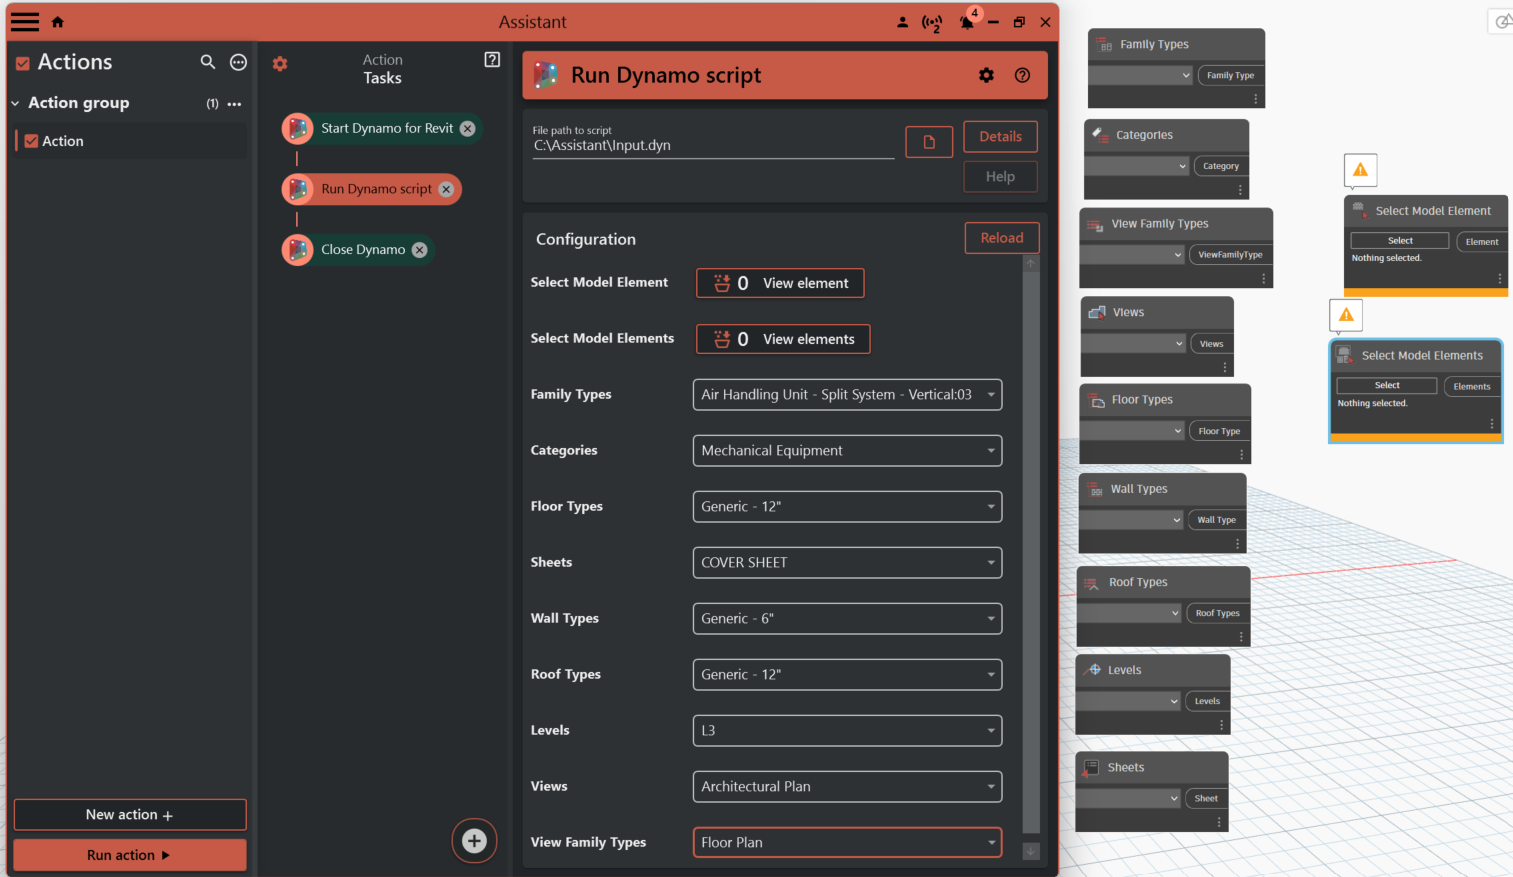Open the Wall Types dropdown
Viewport: 1513px width, 877px height.
(846, 618)
